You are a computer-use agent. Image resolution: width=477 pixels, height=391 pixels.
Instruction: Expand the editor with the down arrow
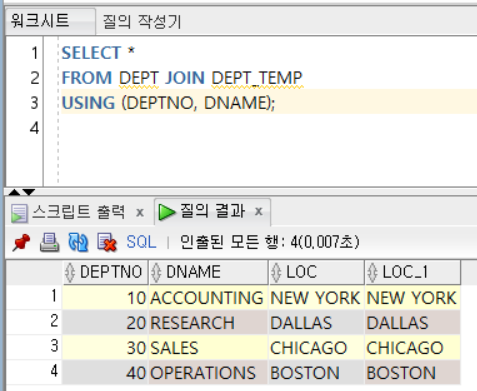pyautogui.click(x=29, y=192)
